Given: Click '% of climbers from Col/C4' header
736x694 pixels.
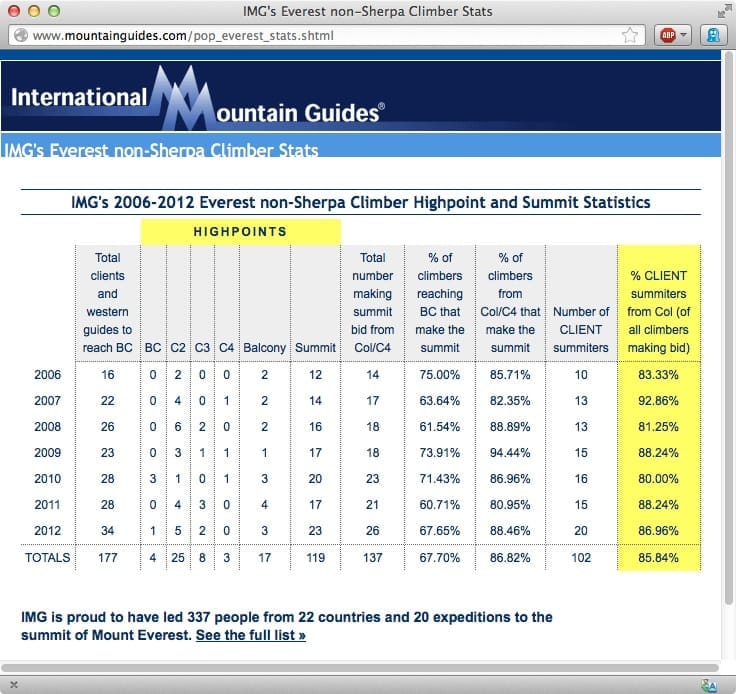Looking at the screenshot, I should point(510,303).
